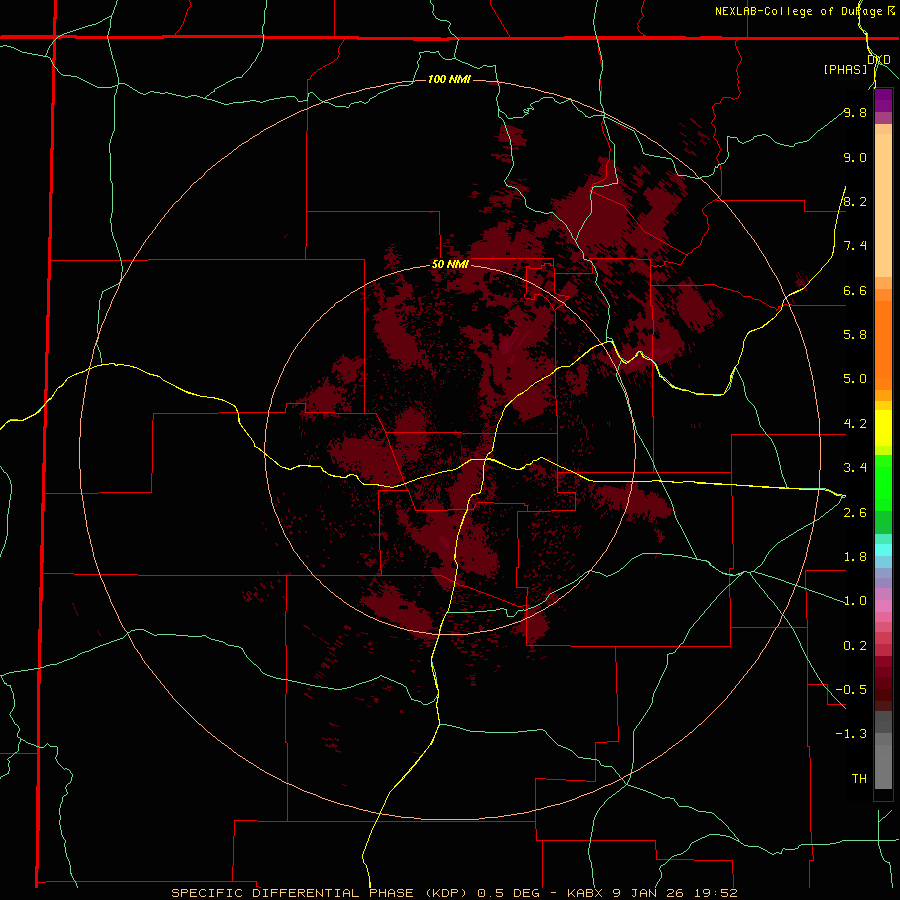Click the 2.6 color scale label
The width and height of the screenshot is (900, 900).
coord(855,513)
